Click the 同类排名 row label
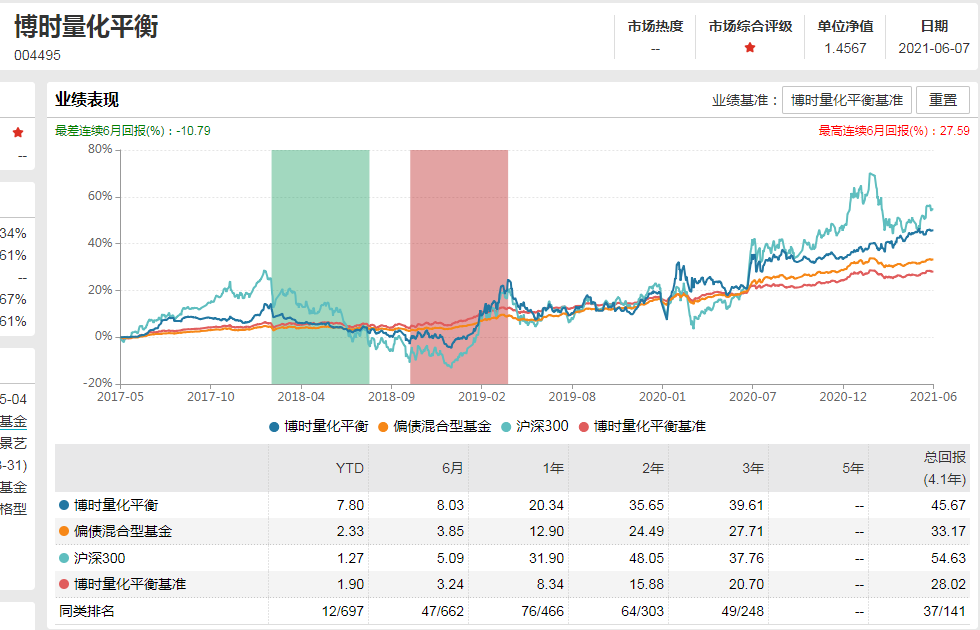This screenshot has width=980, height=630. click(87, 610)
